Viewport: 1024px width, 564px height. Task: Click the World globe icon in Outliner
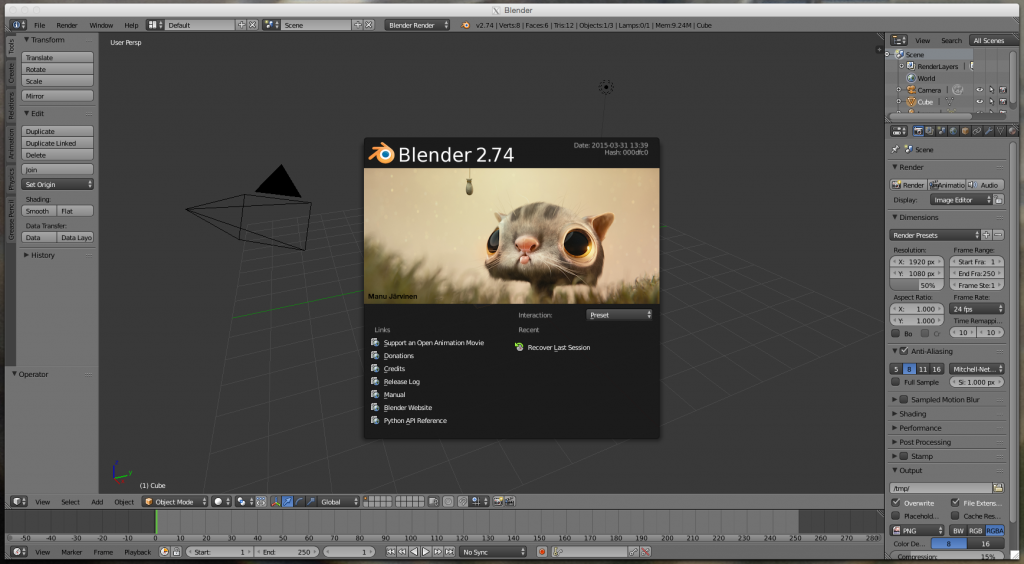911,78
